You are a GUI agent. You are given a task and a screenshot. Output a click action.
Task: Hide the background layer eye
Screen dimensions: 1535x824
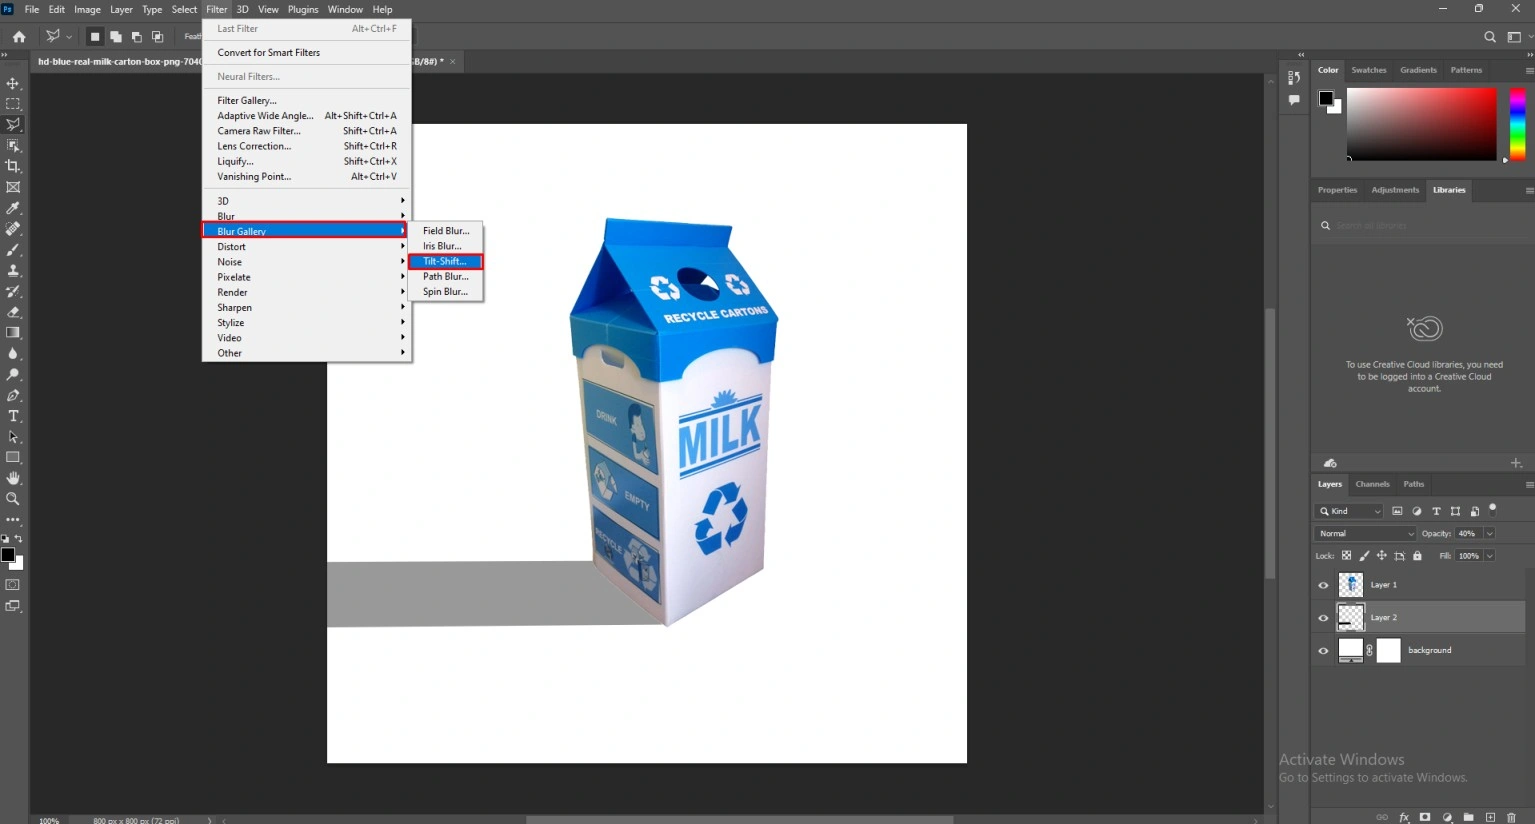click(1323, 651)
